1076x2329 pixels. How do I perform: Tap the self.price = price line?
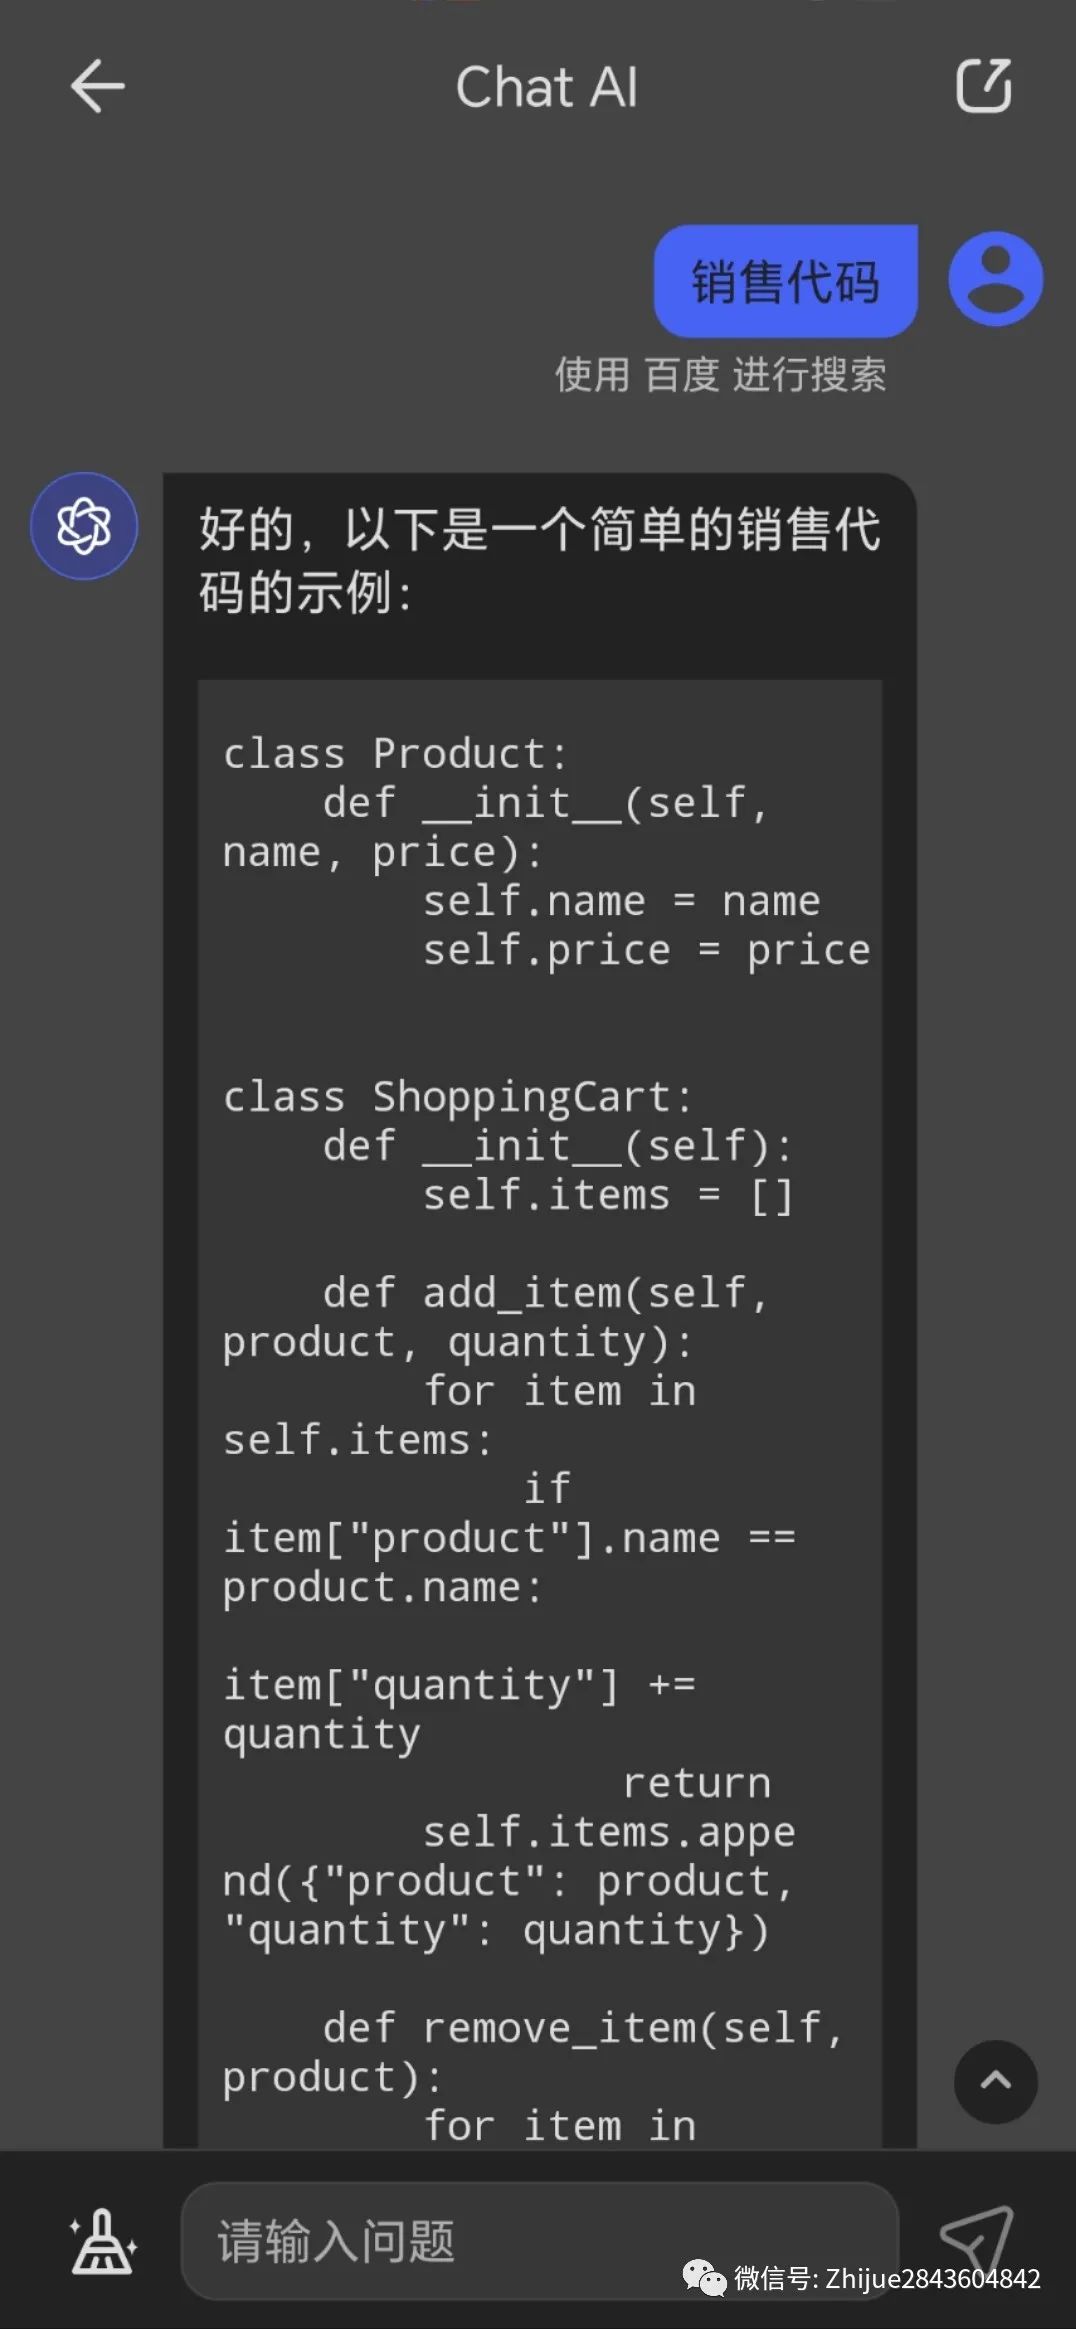click(646, 950)
